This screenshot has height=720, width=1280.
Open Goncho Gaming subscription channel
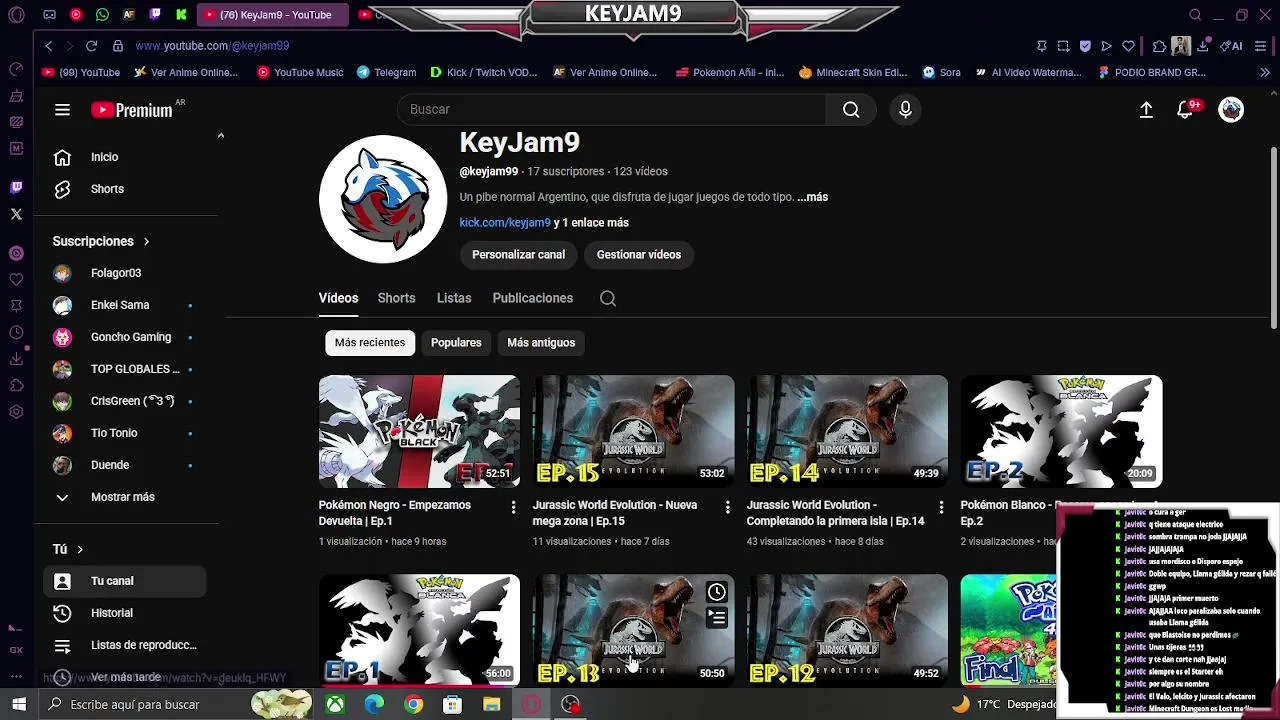125,337
